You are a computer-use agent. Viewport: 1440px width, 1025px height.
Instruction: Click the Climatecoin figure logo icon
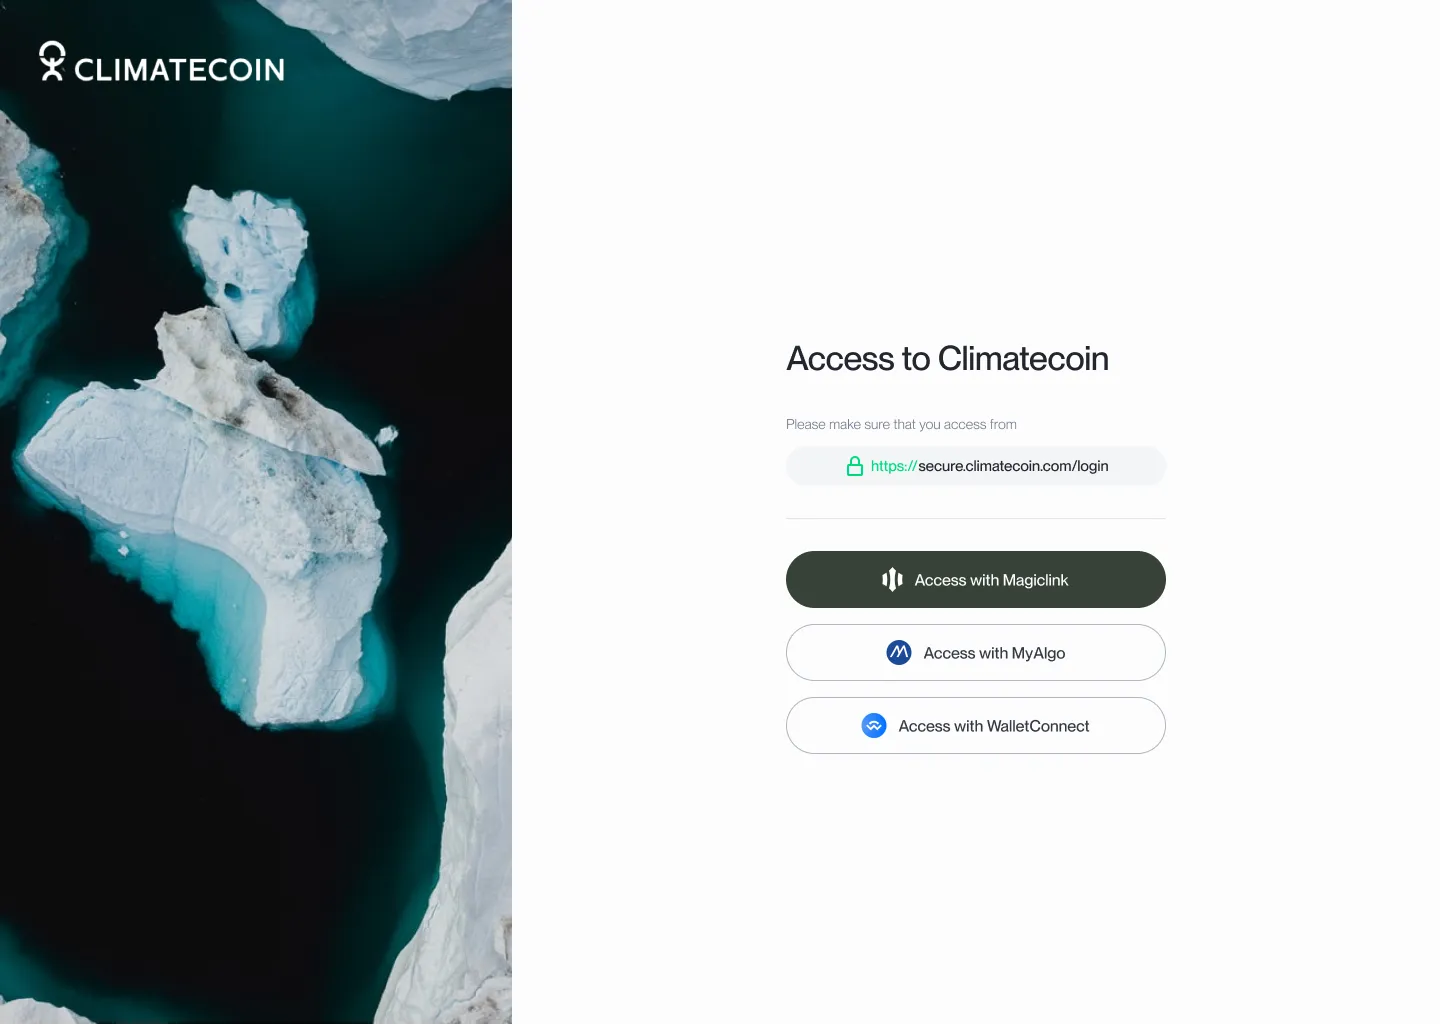(52, 61)
